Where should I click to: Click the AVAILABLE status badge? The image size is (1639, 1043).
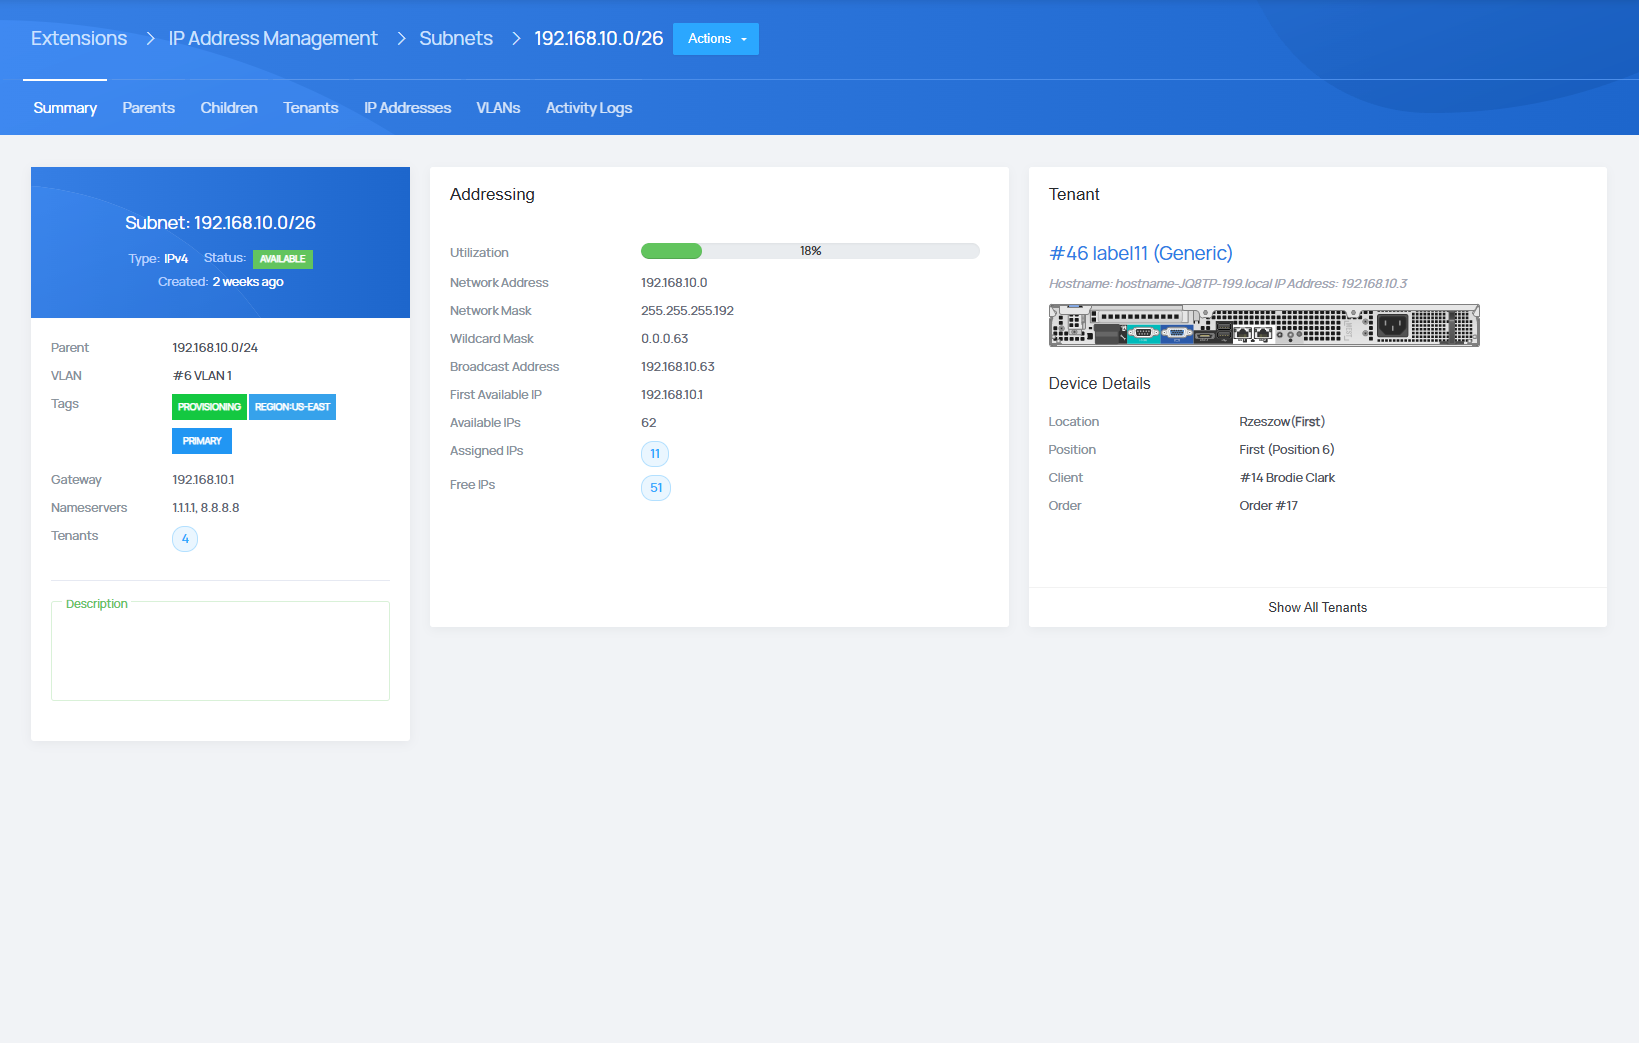tap(283, 259)
